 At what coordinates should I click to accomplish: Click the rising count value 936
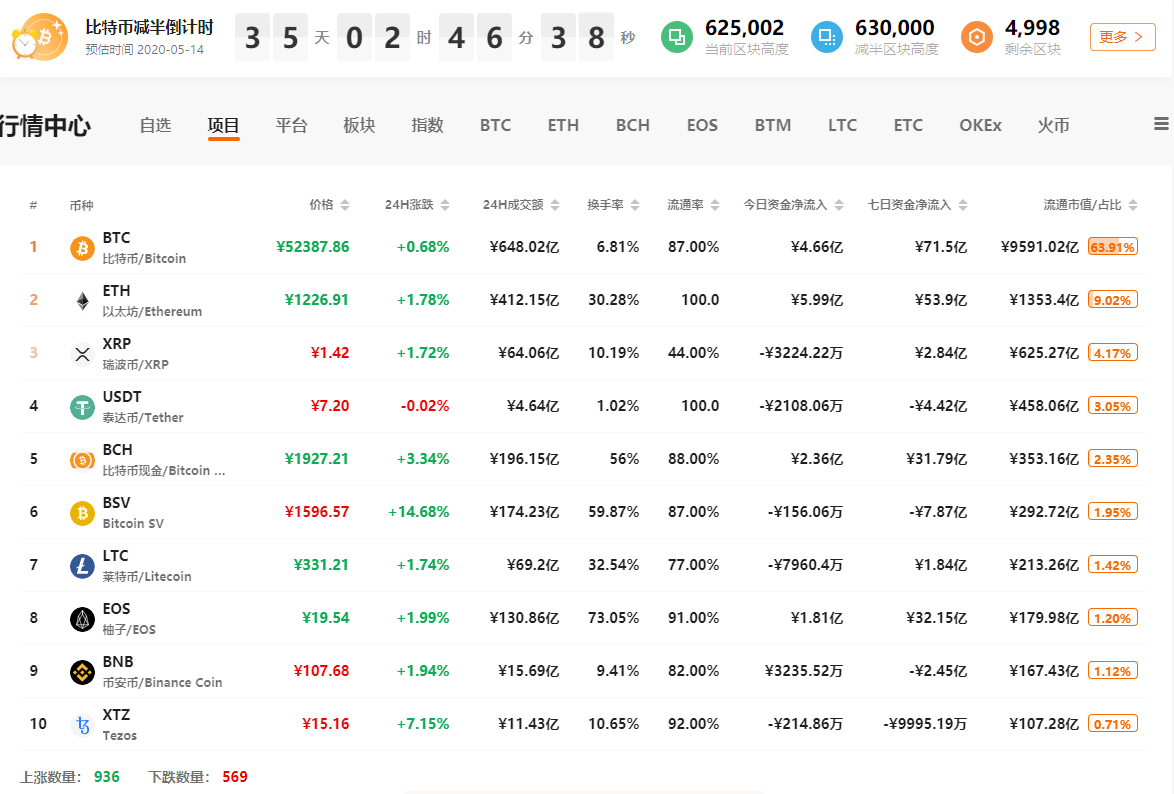tap(106, 777)
